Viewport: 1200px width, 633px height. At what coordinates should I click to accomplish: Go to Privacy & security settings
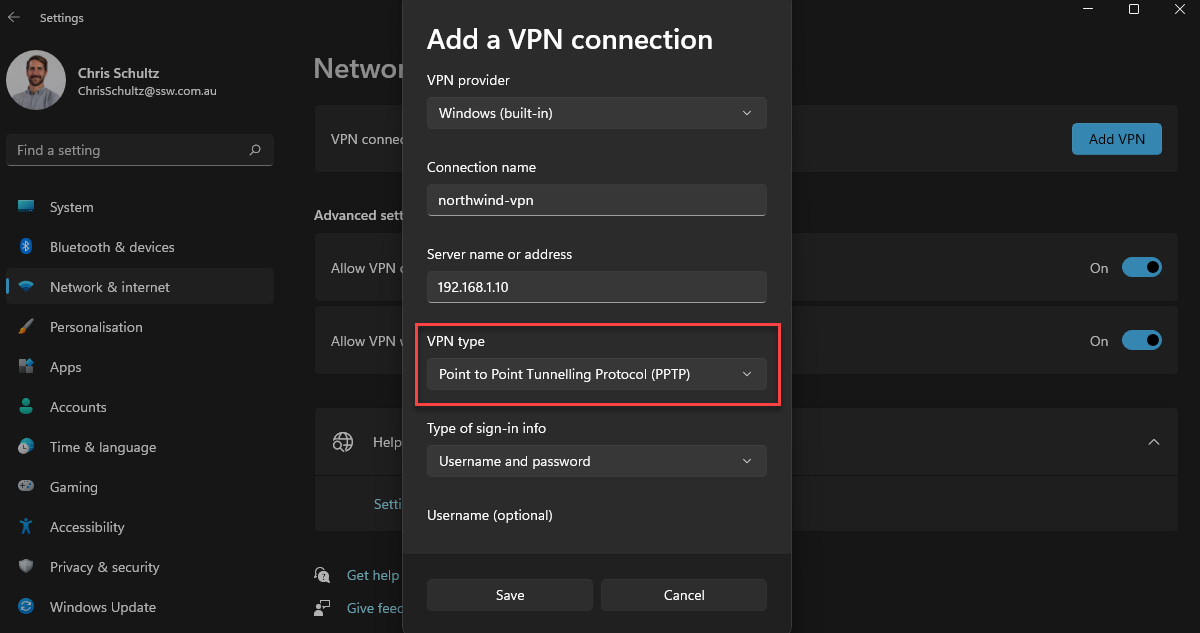(104, 567)
